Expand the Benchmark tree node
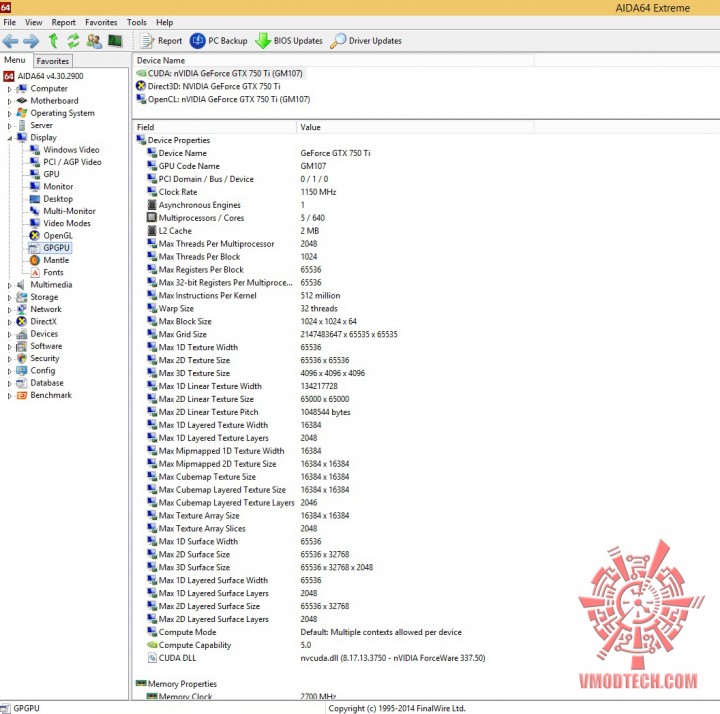The width and height of the screenshot is (720, 714). (9, 396)
